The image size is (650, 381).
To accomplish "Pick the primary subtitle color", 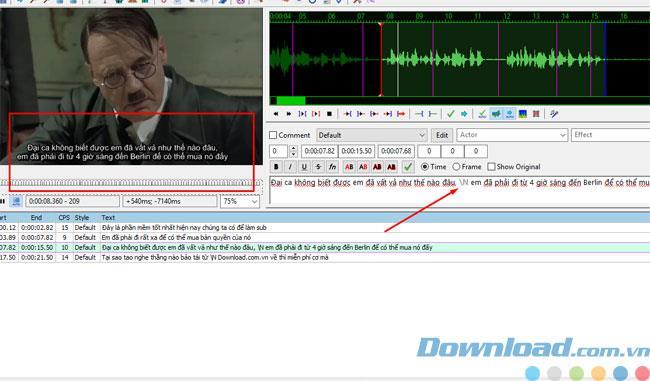I will point(349,167).
